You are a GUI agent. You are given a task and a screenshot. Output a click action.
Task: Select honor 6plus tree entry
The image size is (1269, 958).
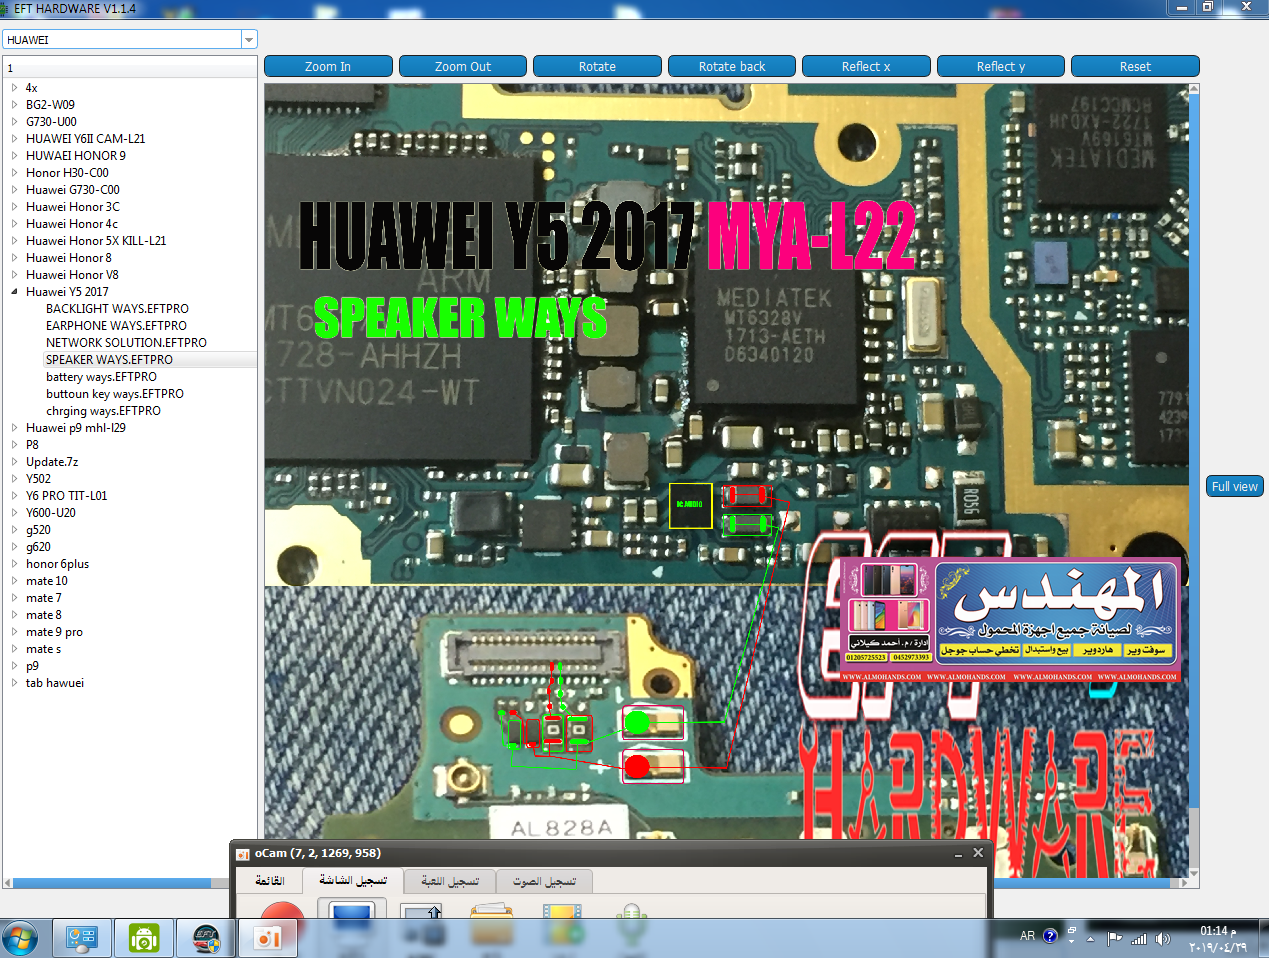tap(57, 564)
